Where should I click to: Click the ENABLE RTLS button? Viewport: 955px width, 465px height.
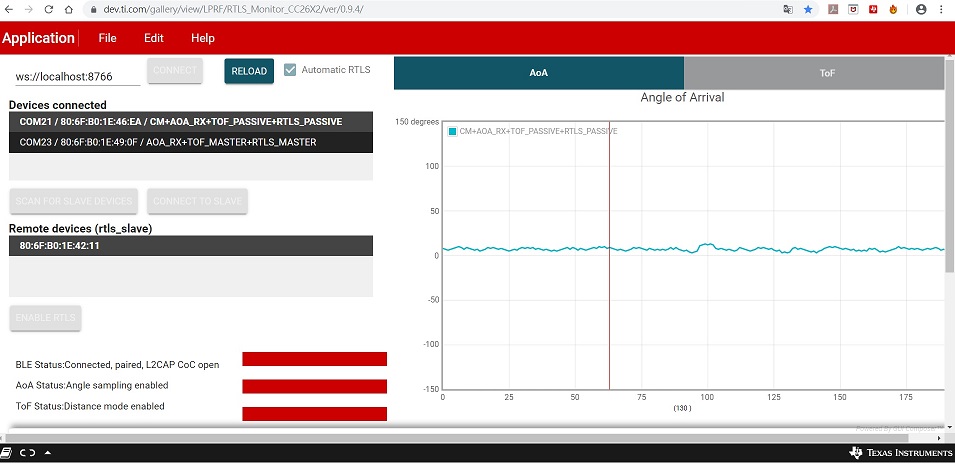click(x=46, y=318)
